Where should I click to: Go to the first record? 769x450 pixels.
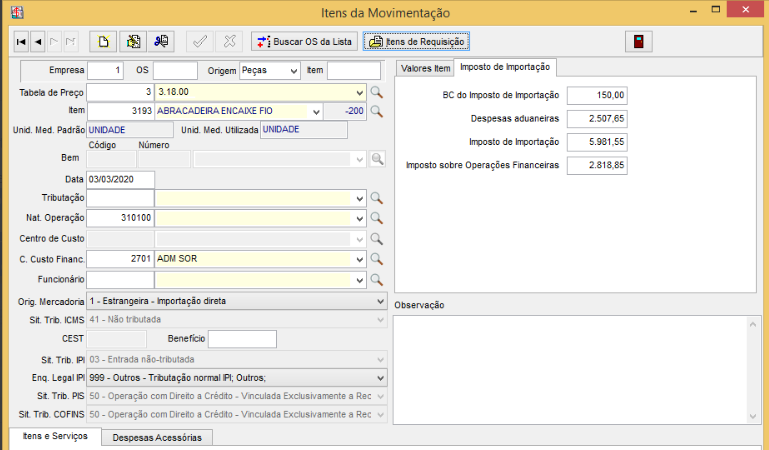pos(21,42)
